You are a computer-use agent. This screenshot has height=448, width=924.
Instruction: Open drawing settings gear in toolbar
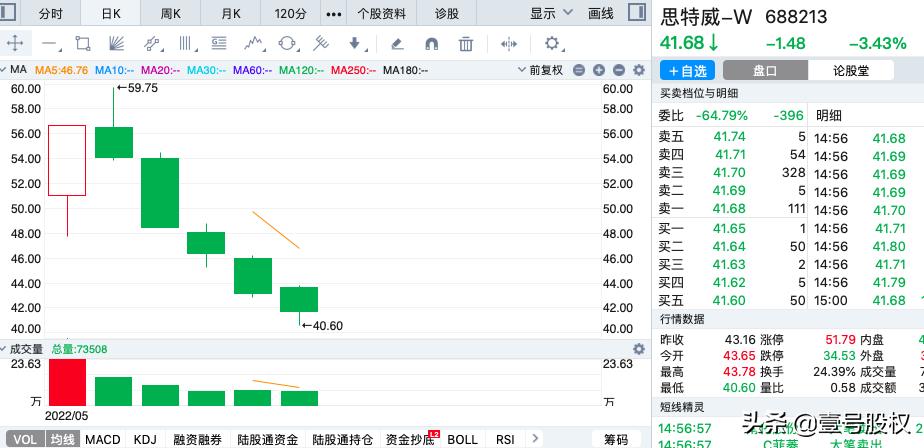(x=552, y=43)
